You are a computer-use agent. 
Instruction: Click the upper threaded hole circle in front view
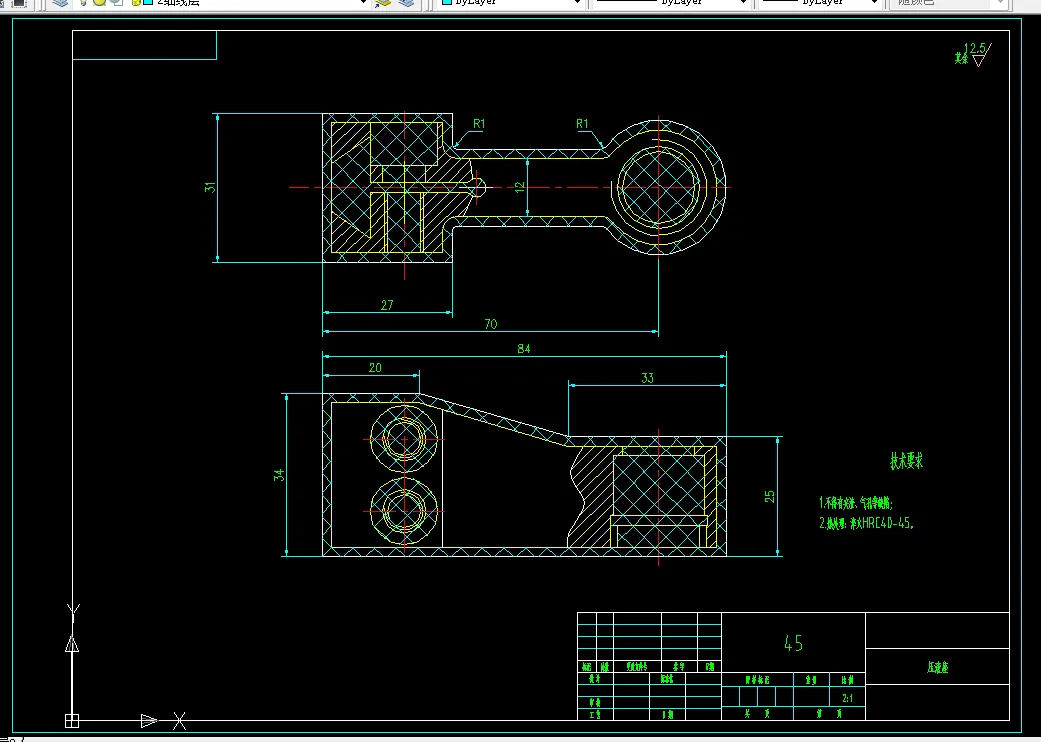coord(404,439)
